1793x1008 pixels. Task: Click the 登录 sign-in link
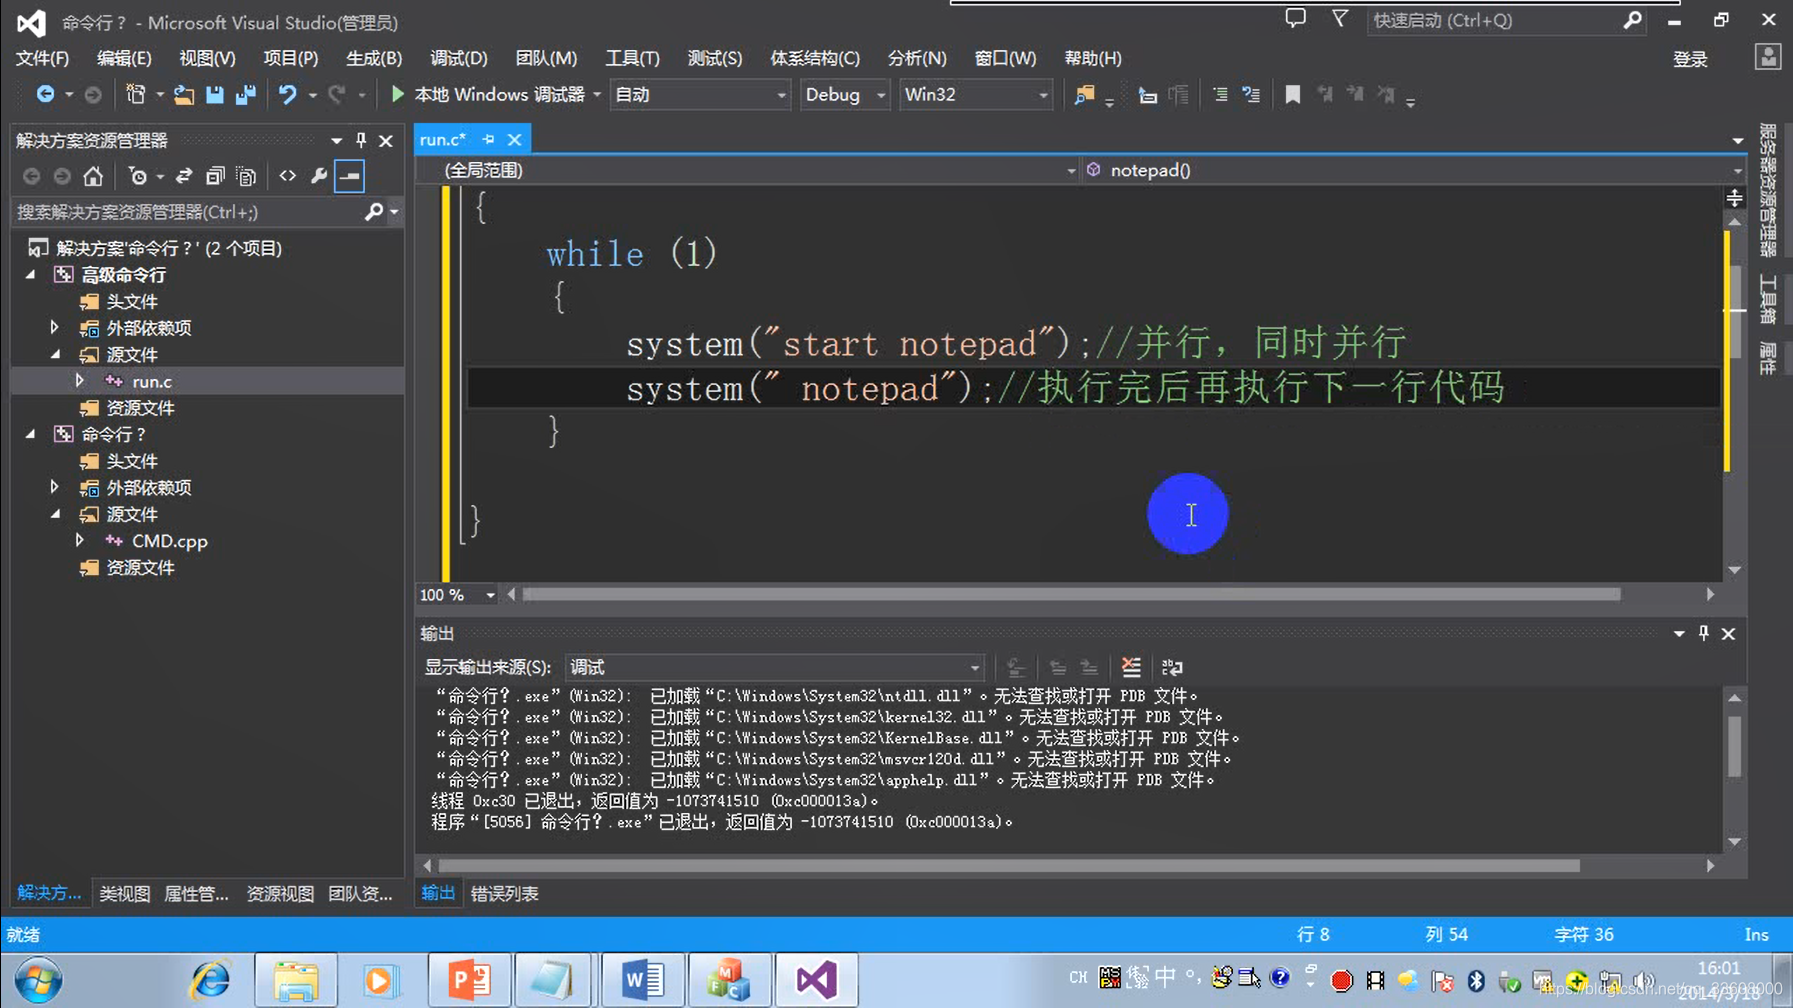click(x=1690, y=59)
